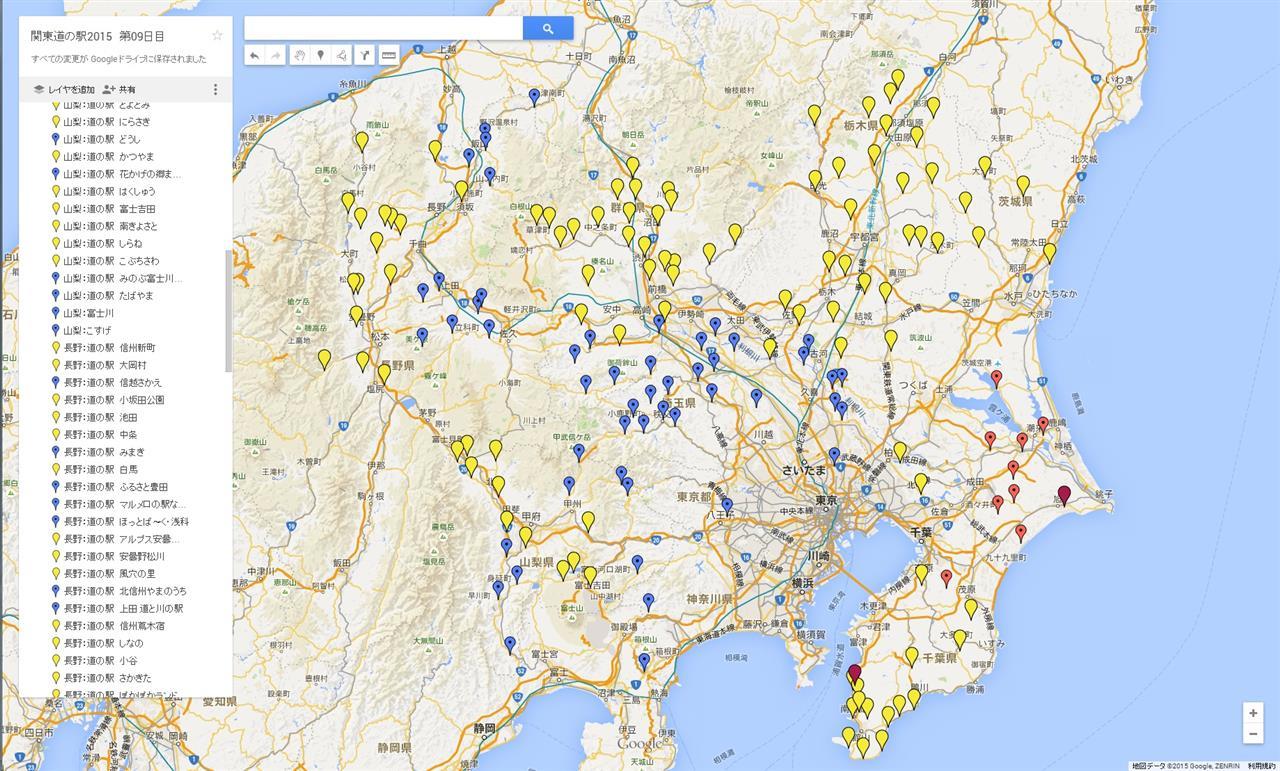Viewport: 1280px width, 771px height.
Task: Select list item 道の駅 はくしゅう
Action: coord(110,191)
